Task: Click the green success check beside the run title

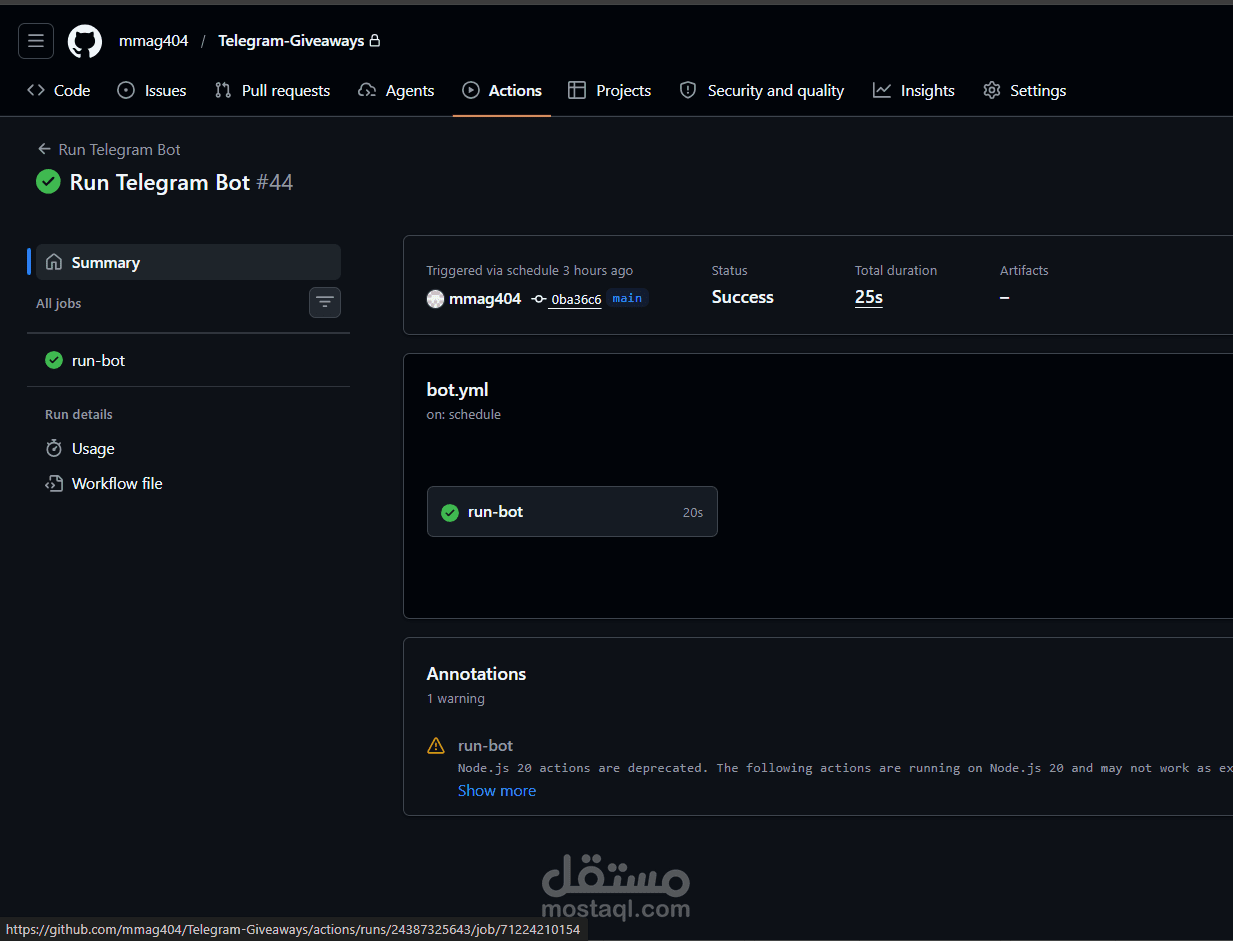Action: [48, 182]
